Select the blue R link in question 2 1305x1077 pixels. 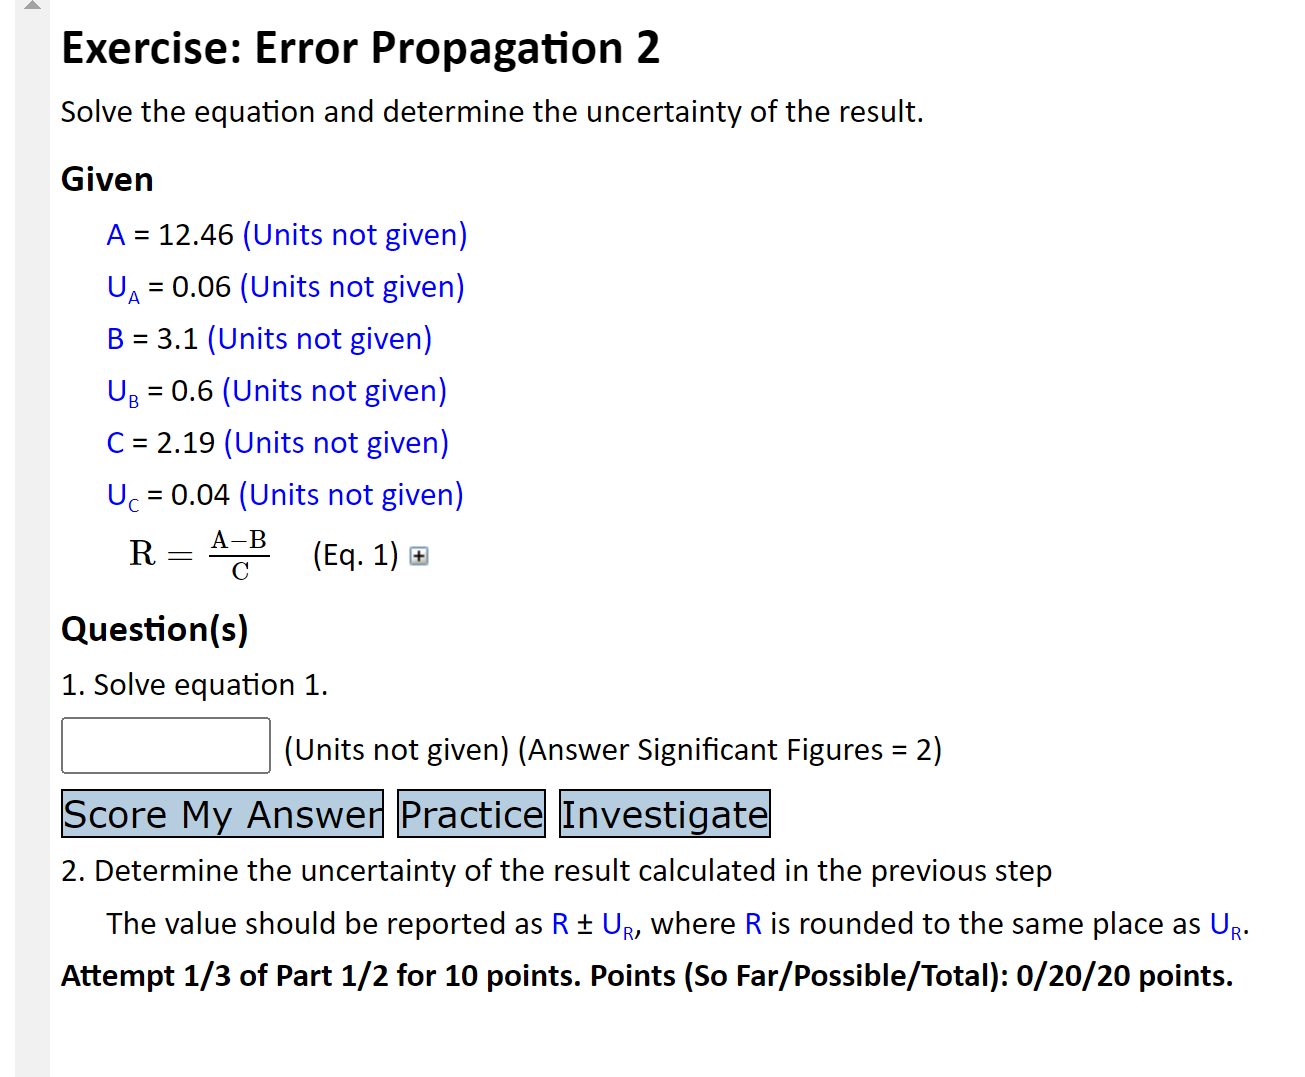[560, 923]
